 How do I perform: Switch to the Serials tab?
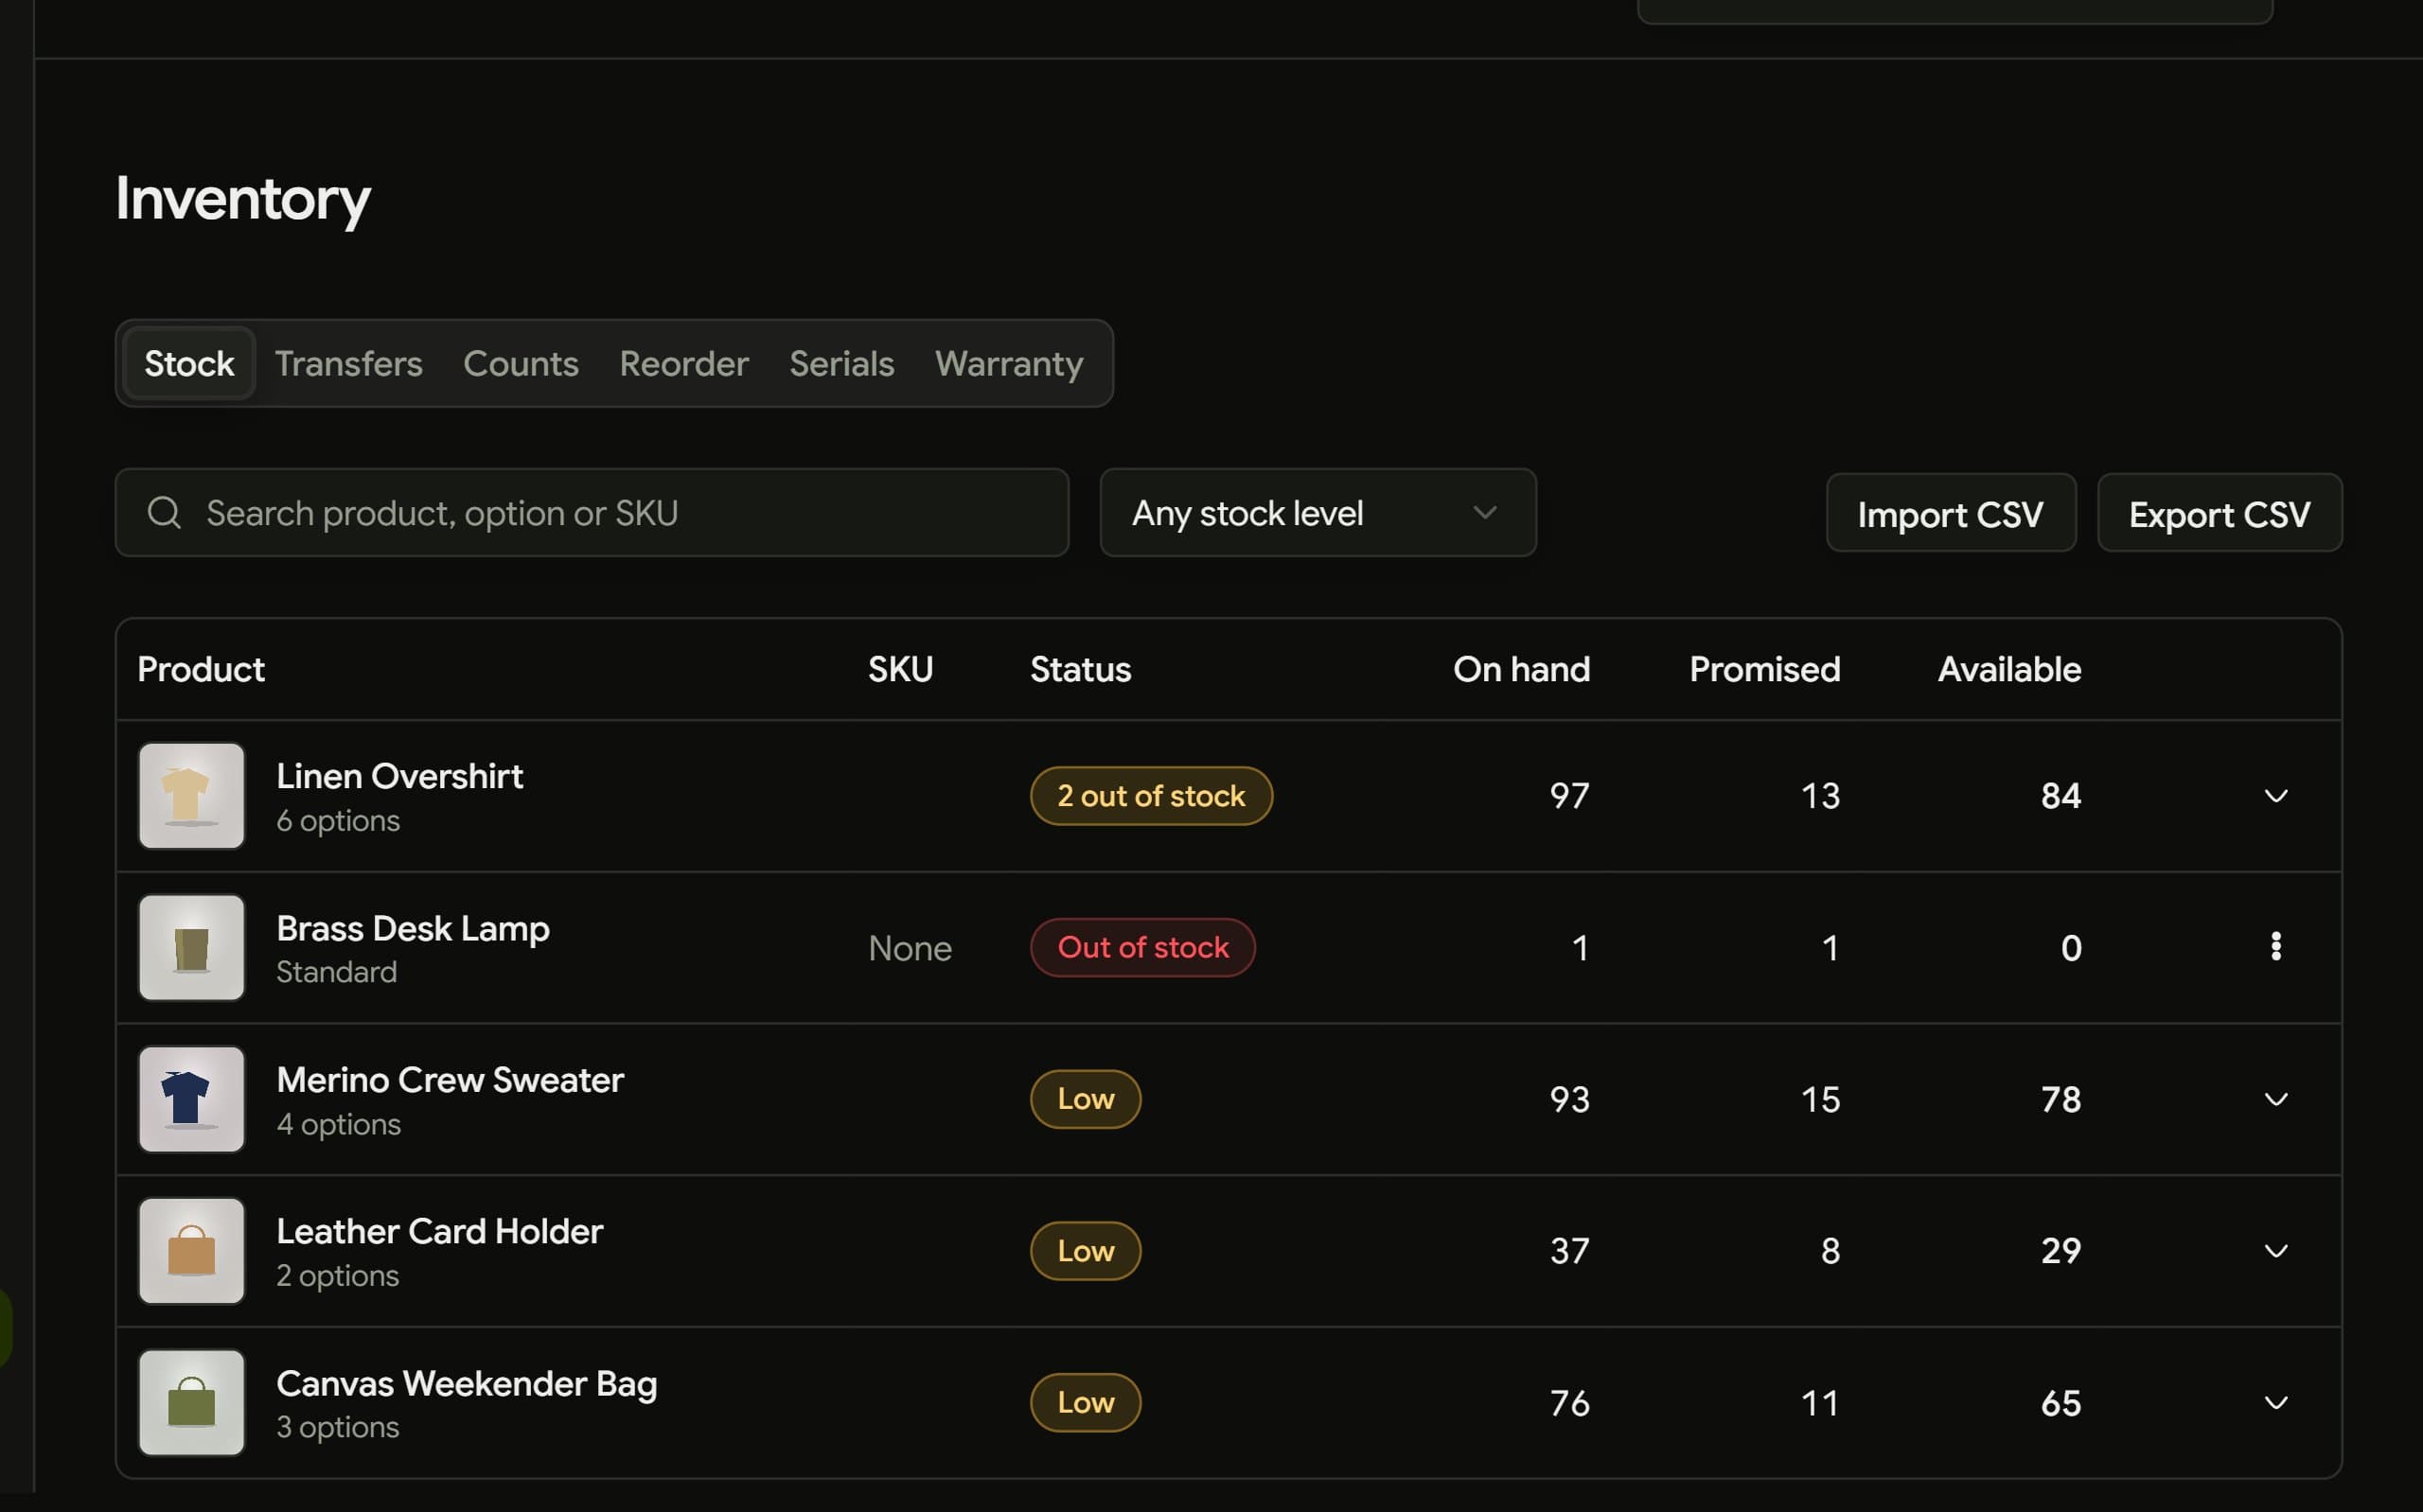(x=842, y=363)
